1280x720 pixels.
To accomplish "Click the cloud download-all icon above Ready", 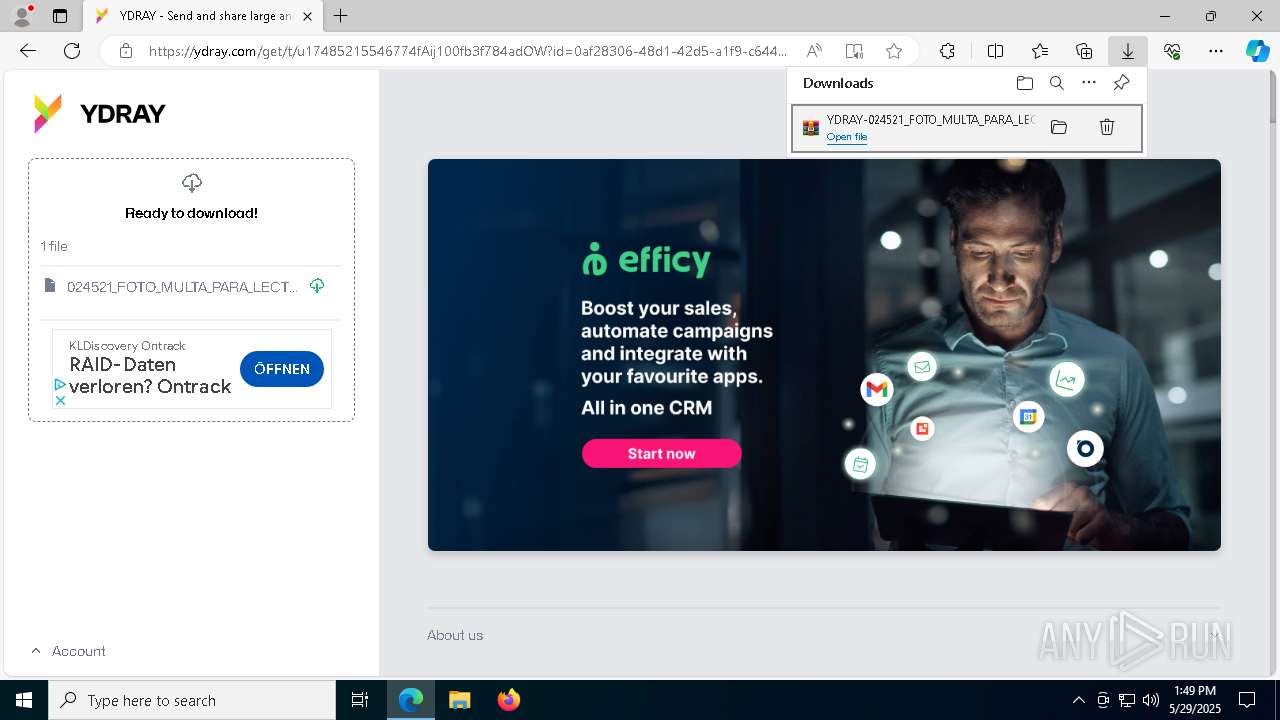I will [x=192, y=182].
